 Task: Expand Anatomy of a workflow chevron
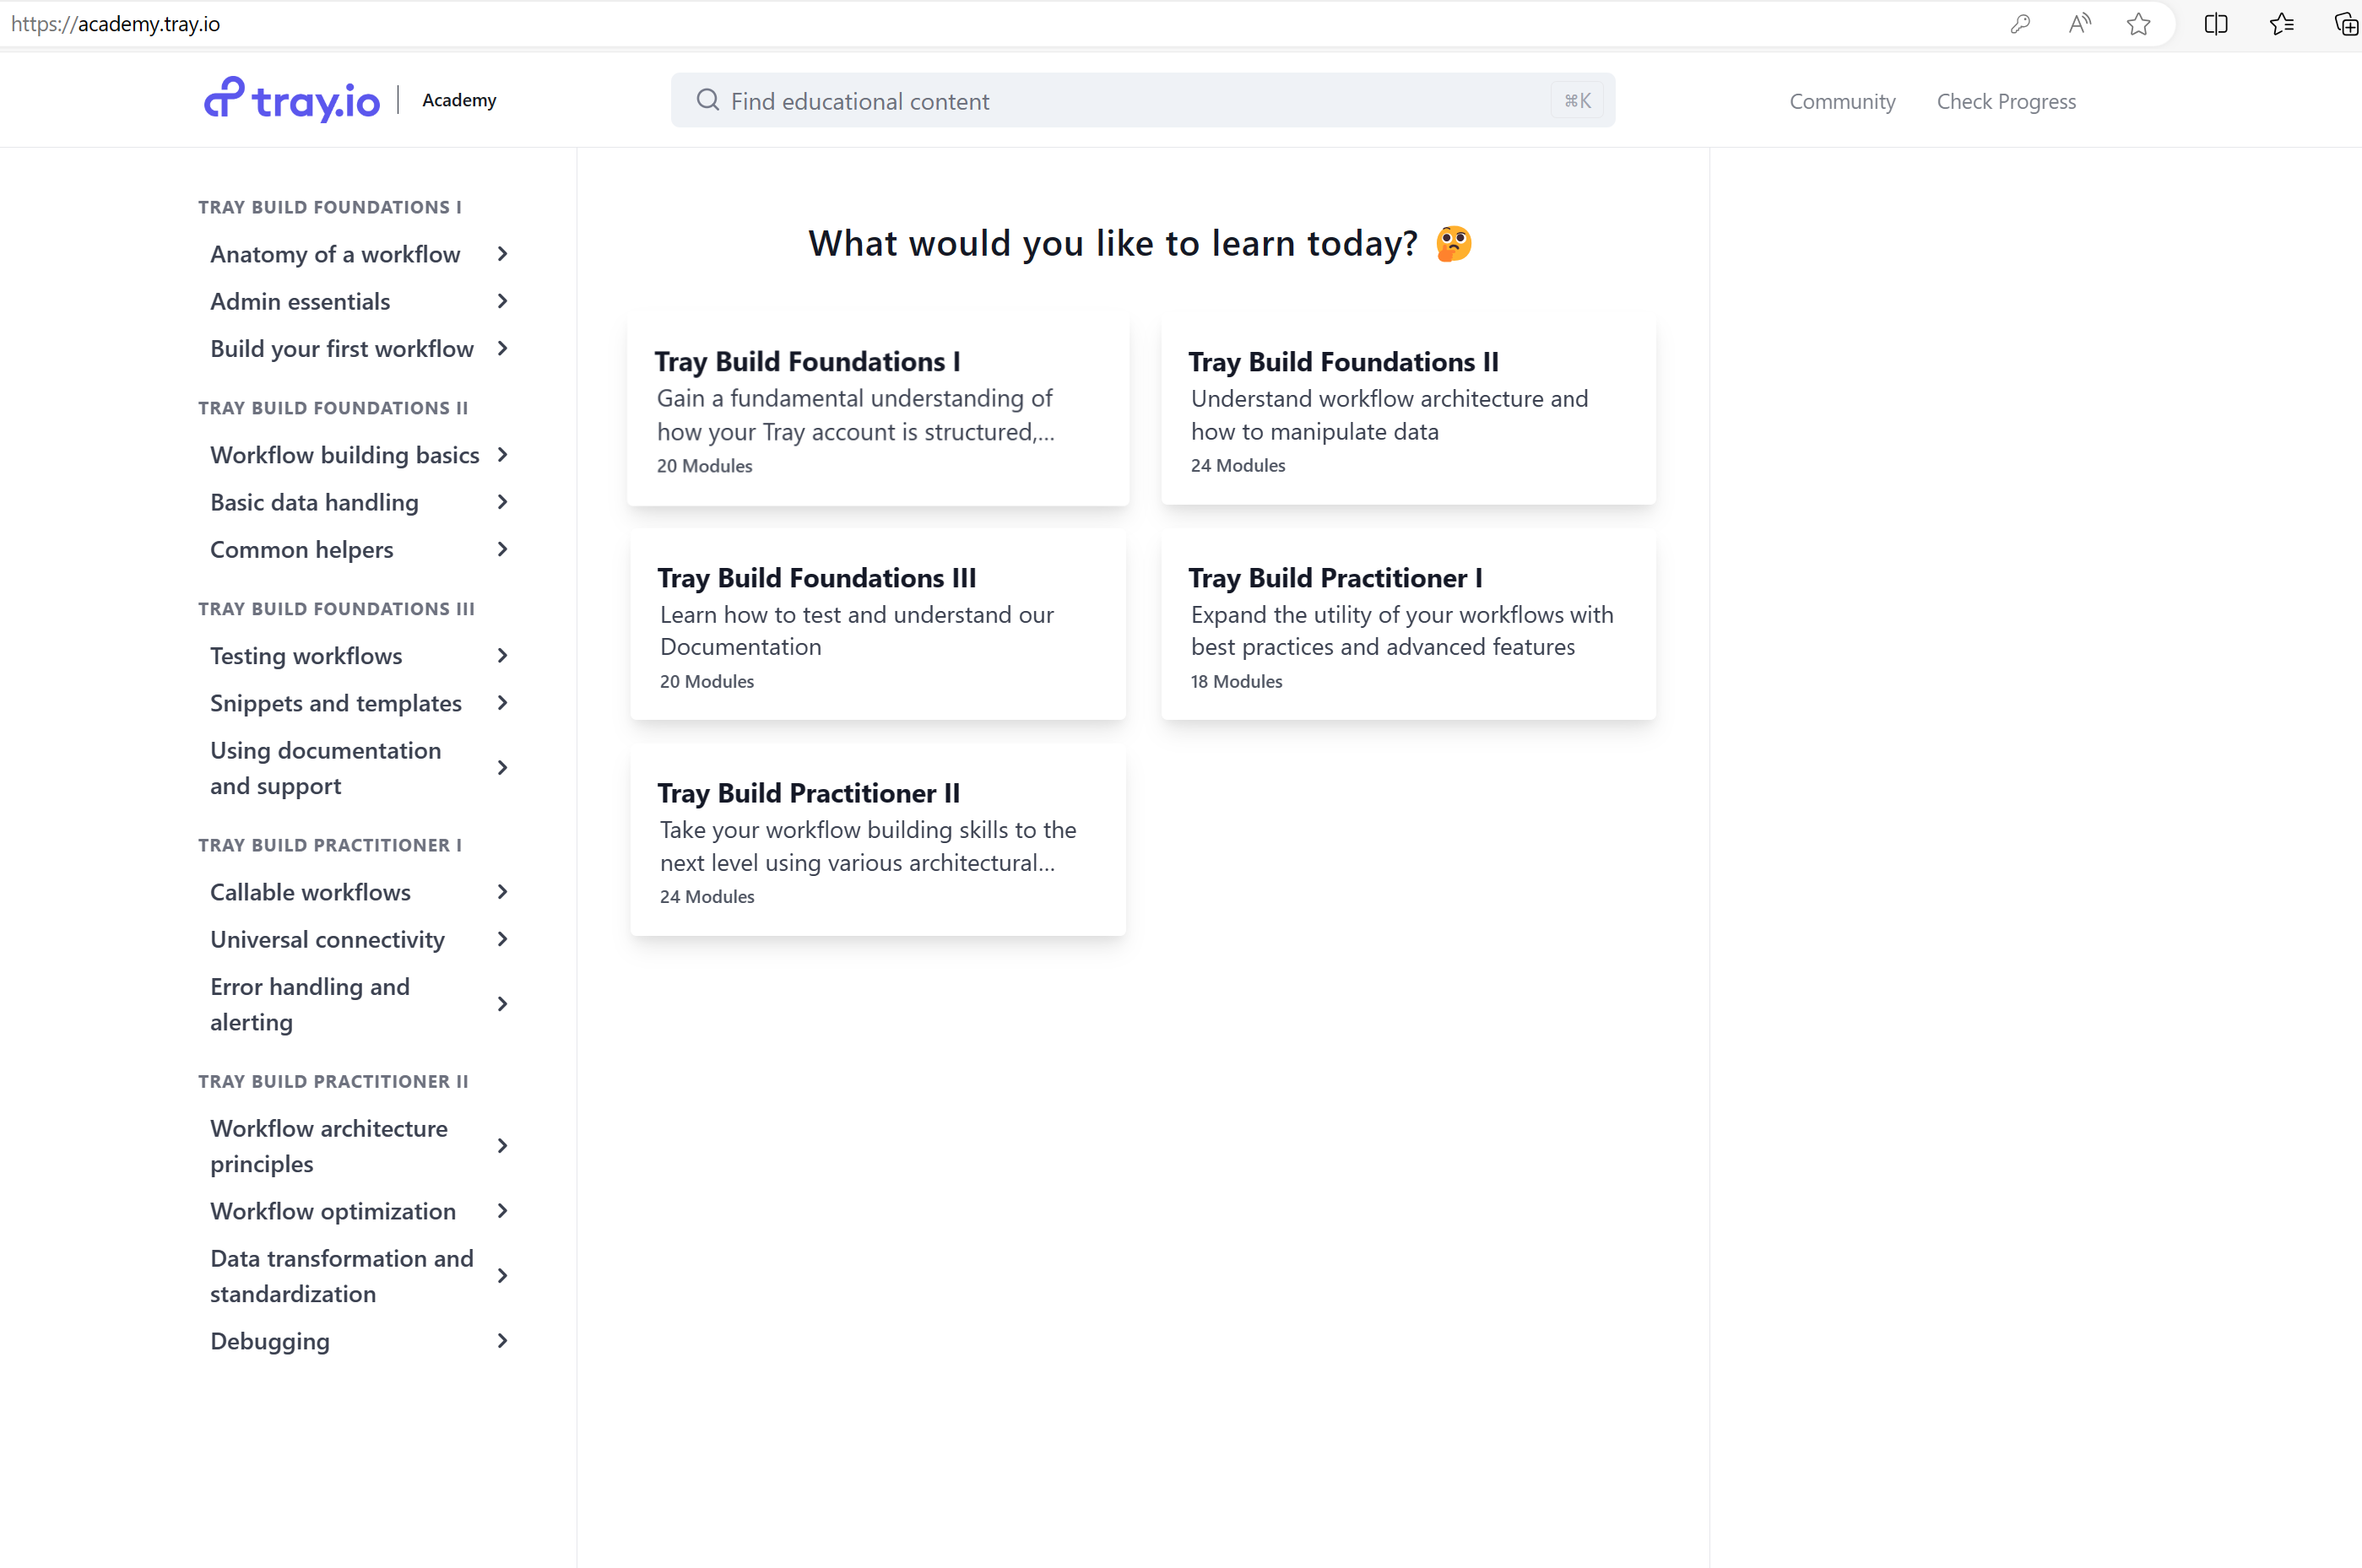pos(502,254)
